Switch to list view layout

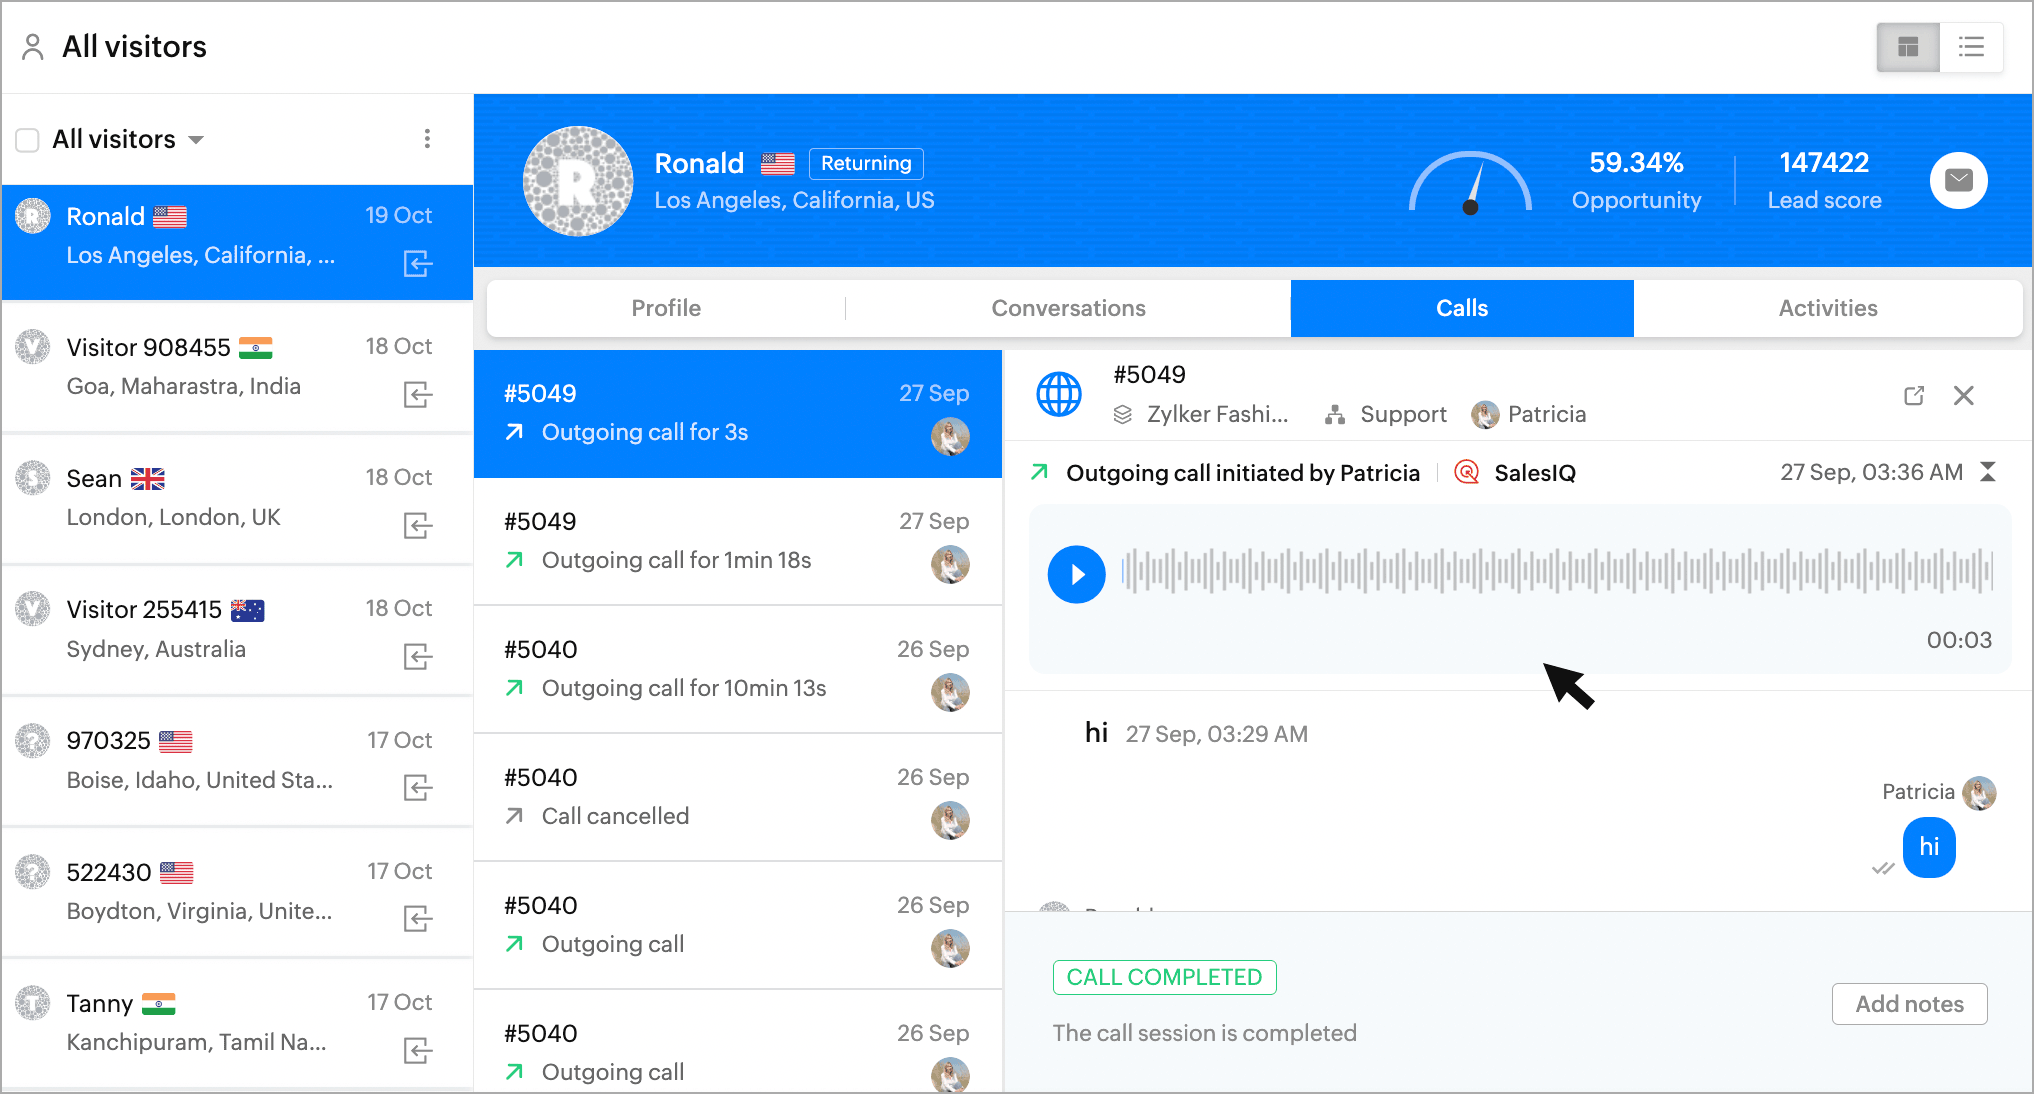(x=1970, y=47)
